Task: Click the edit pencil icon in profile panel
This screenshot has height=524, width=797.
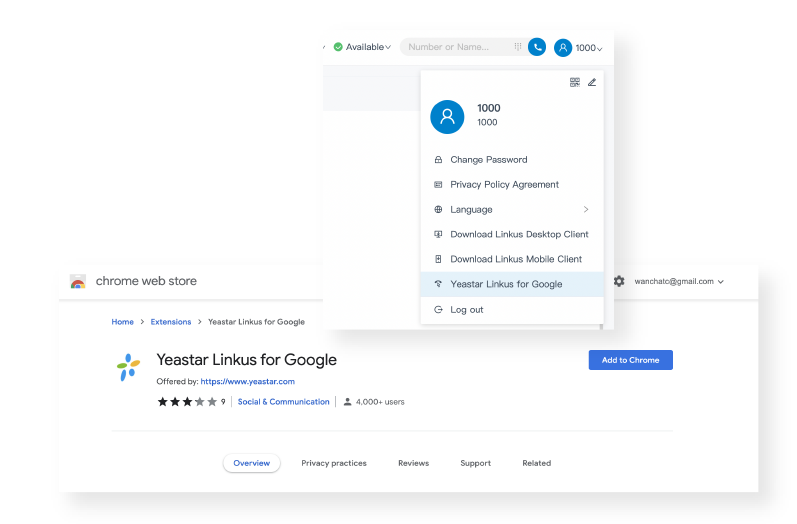Action: 592,82
